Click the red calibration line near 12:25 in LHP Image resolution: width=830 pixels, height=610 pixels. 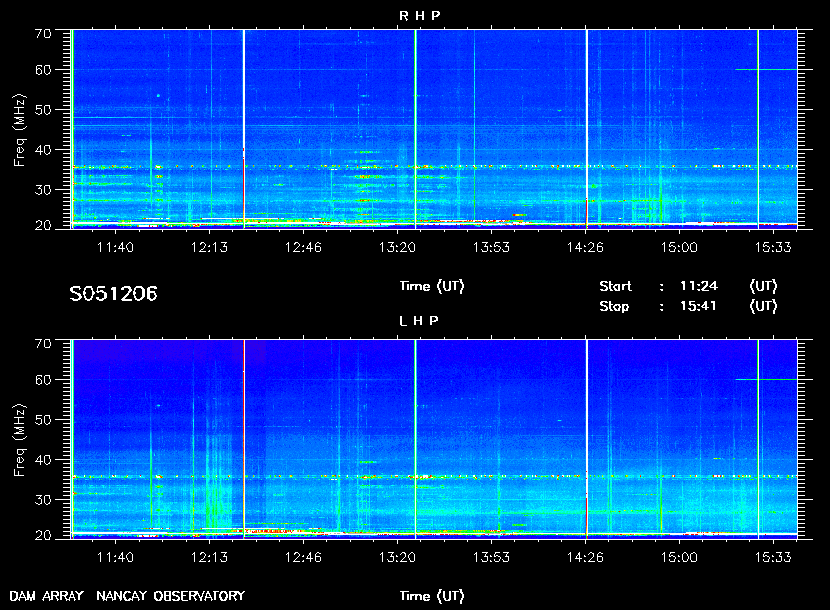point(243,439)
